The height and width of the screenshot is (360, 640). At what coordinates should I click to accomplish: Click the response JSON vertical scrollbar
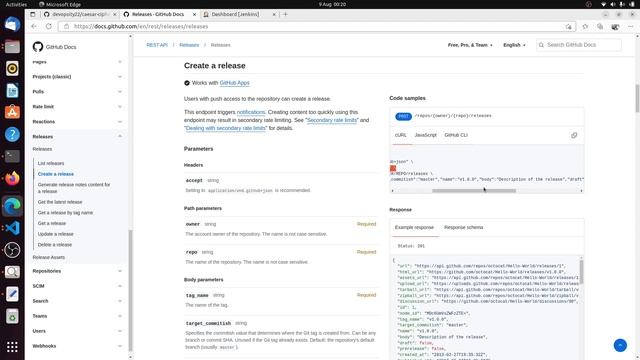pyautogui.click(x=581, y=271)
